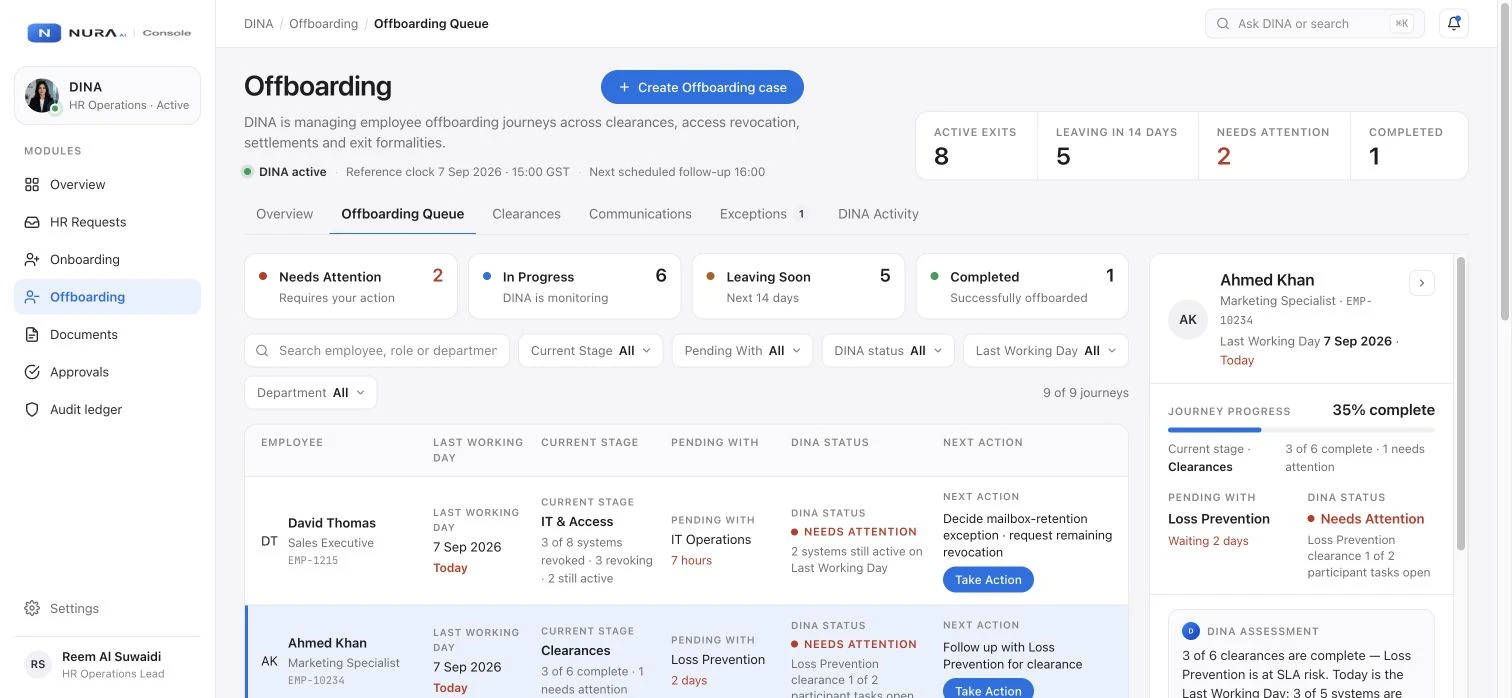Click EMP-1215 employee ID
1512x698 pixels.
click(313, 561)
